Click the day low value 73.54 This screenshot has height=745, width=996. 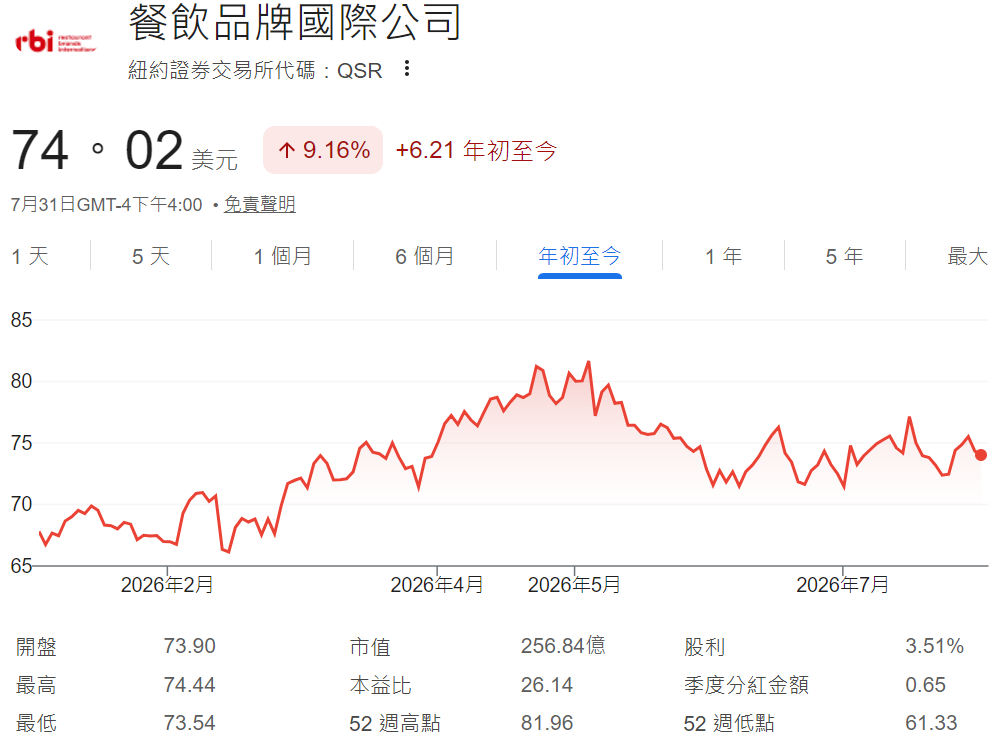pyautogui.click(x=189, y=723)
